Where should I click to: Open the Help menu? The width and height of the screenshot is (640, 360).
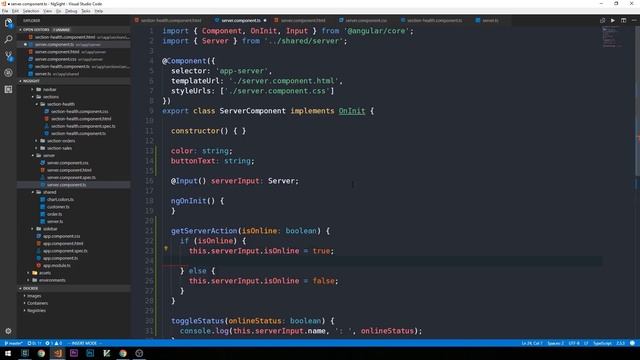(x=99, y=11)
